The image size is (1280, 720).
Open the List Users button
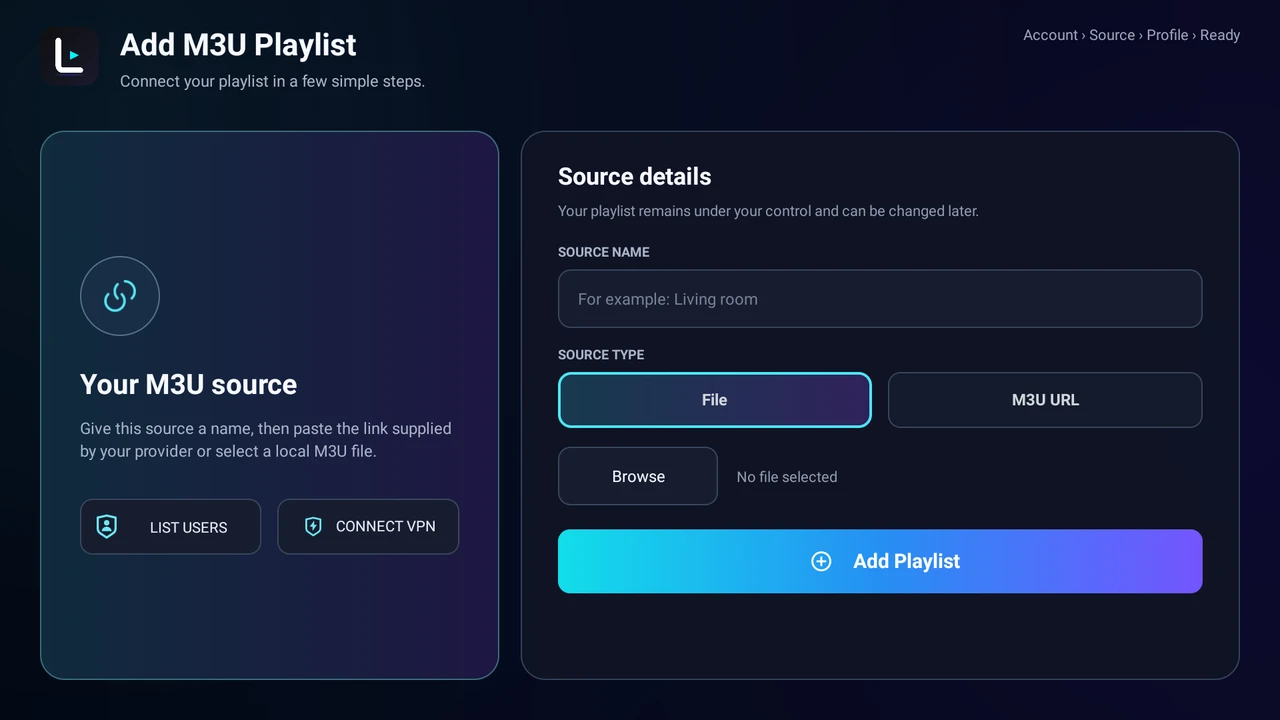point(170,527)
